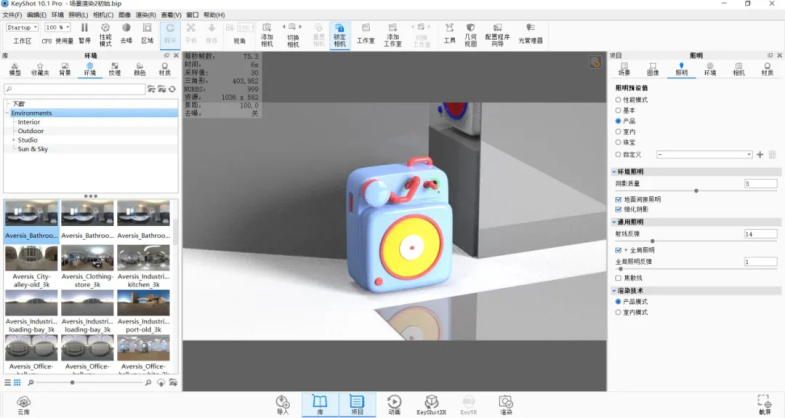Click the 导入 import icon in bottom bar
This screenshot has height=418, width=785.
pyautogui.click(x=282, y=403)
